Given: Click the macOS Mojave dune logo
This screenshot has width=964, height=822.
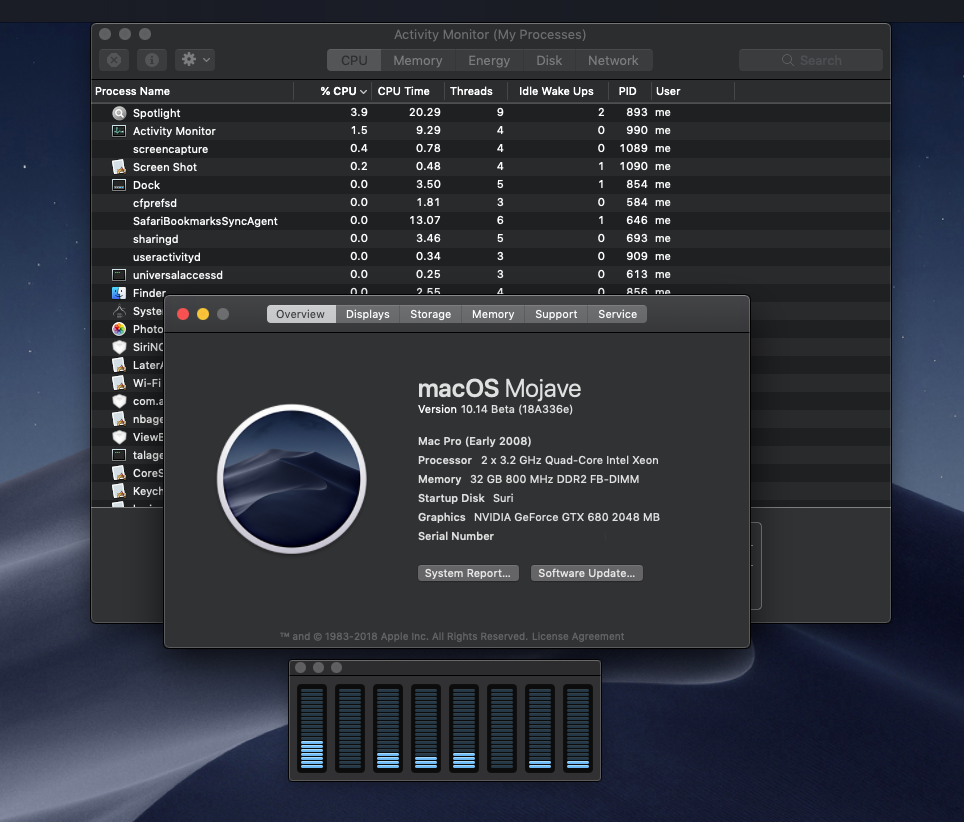Looking at the screenshot, I should (291, 479).
